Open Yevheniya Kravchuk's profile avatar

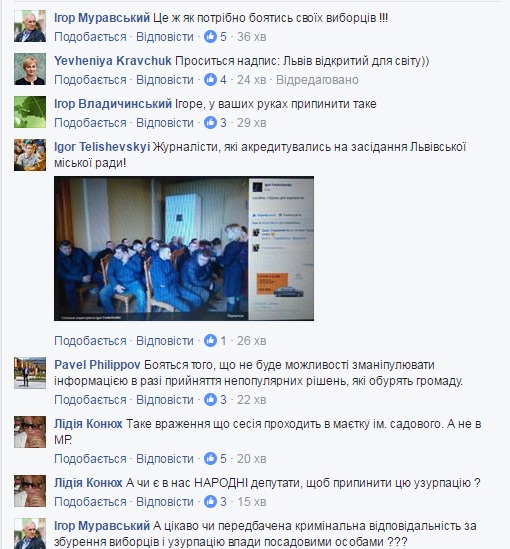(x=30, y=69)
